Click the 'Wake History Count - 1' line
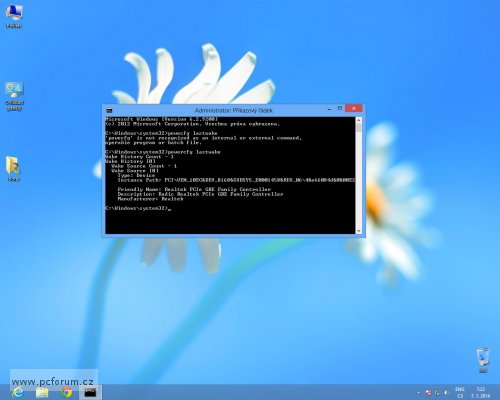The image size is (500, 400). coord(139,157)
